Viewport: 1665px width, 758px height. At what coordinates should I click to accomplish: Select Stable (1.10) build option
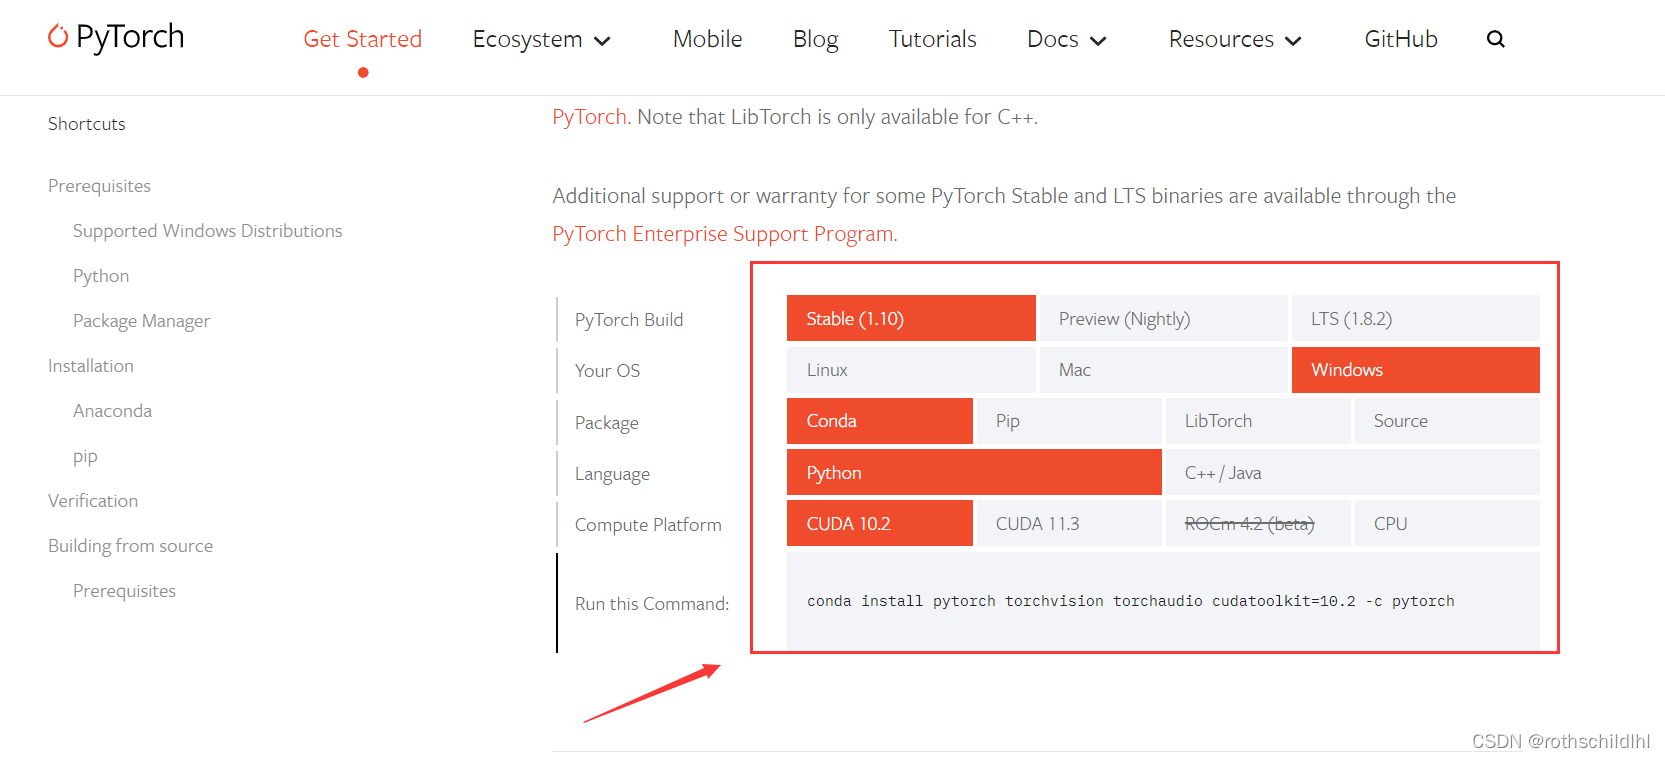pos(911,318)
